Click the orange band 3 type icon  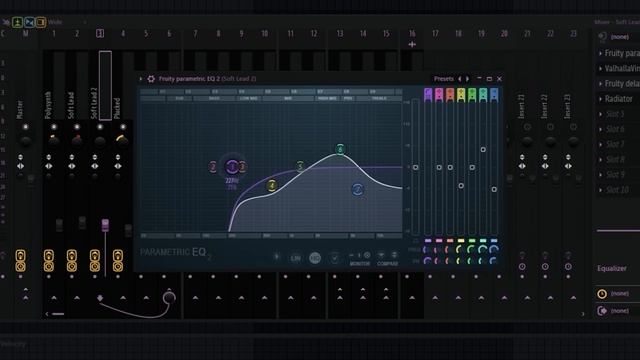point(450,94)
